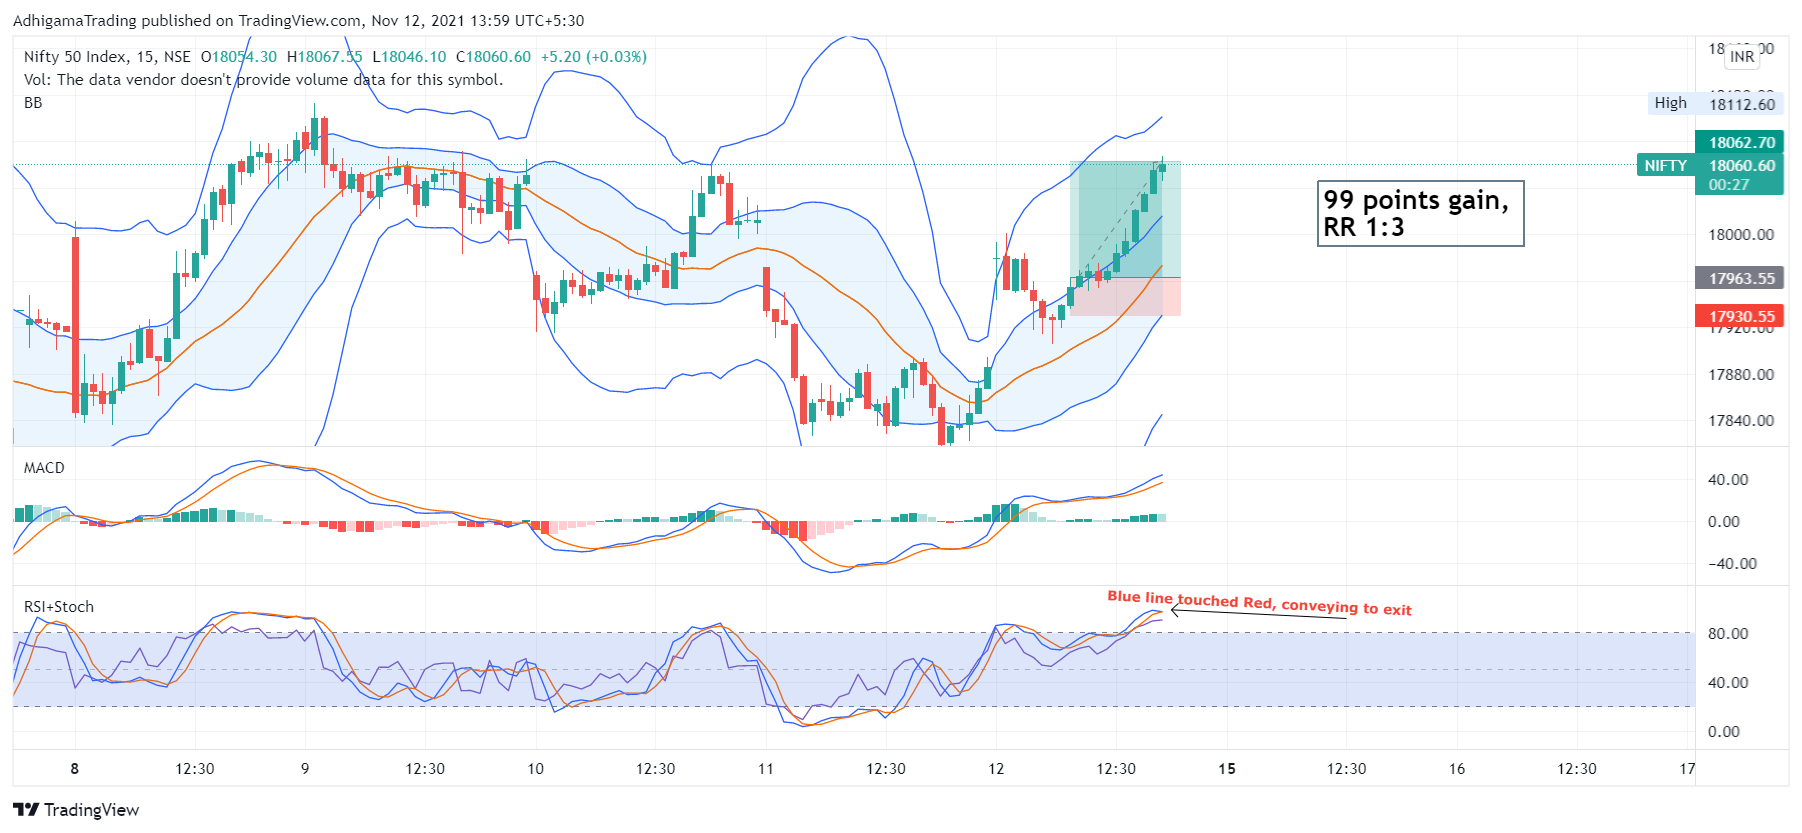The image size is (1802, 833).
Task: Click the INR currency badge
Action: click(x=1742, y=57)
